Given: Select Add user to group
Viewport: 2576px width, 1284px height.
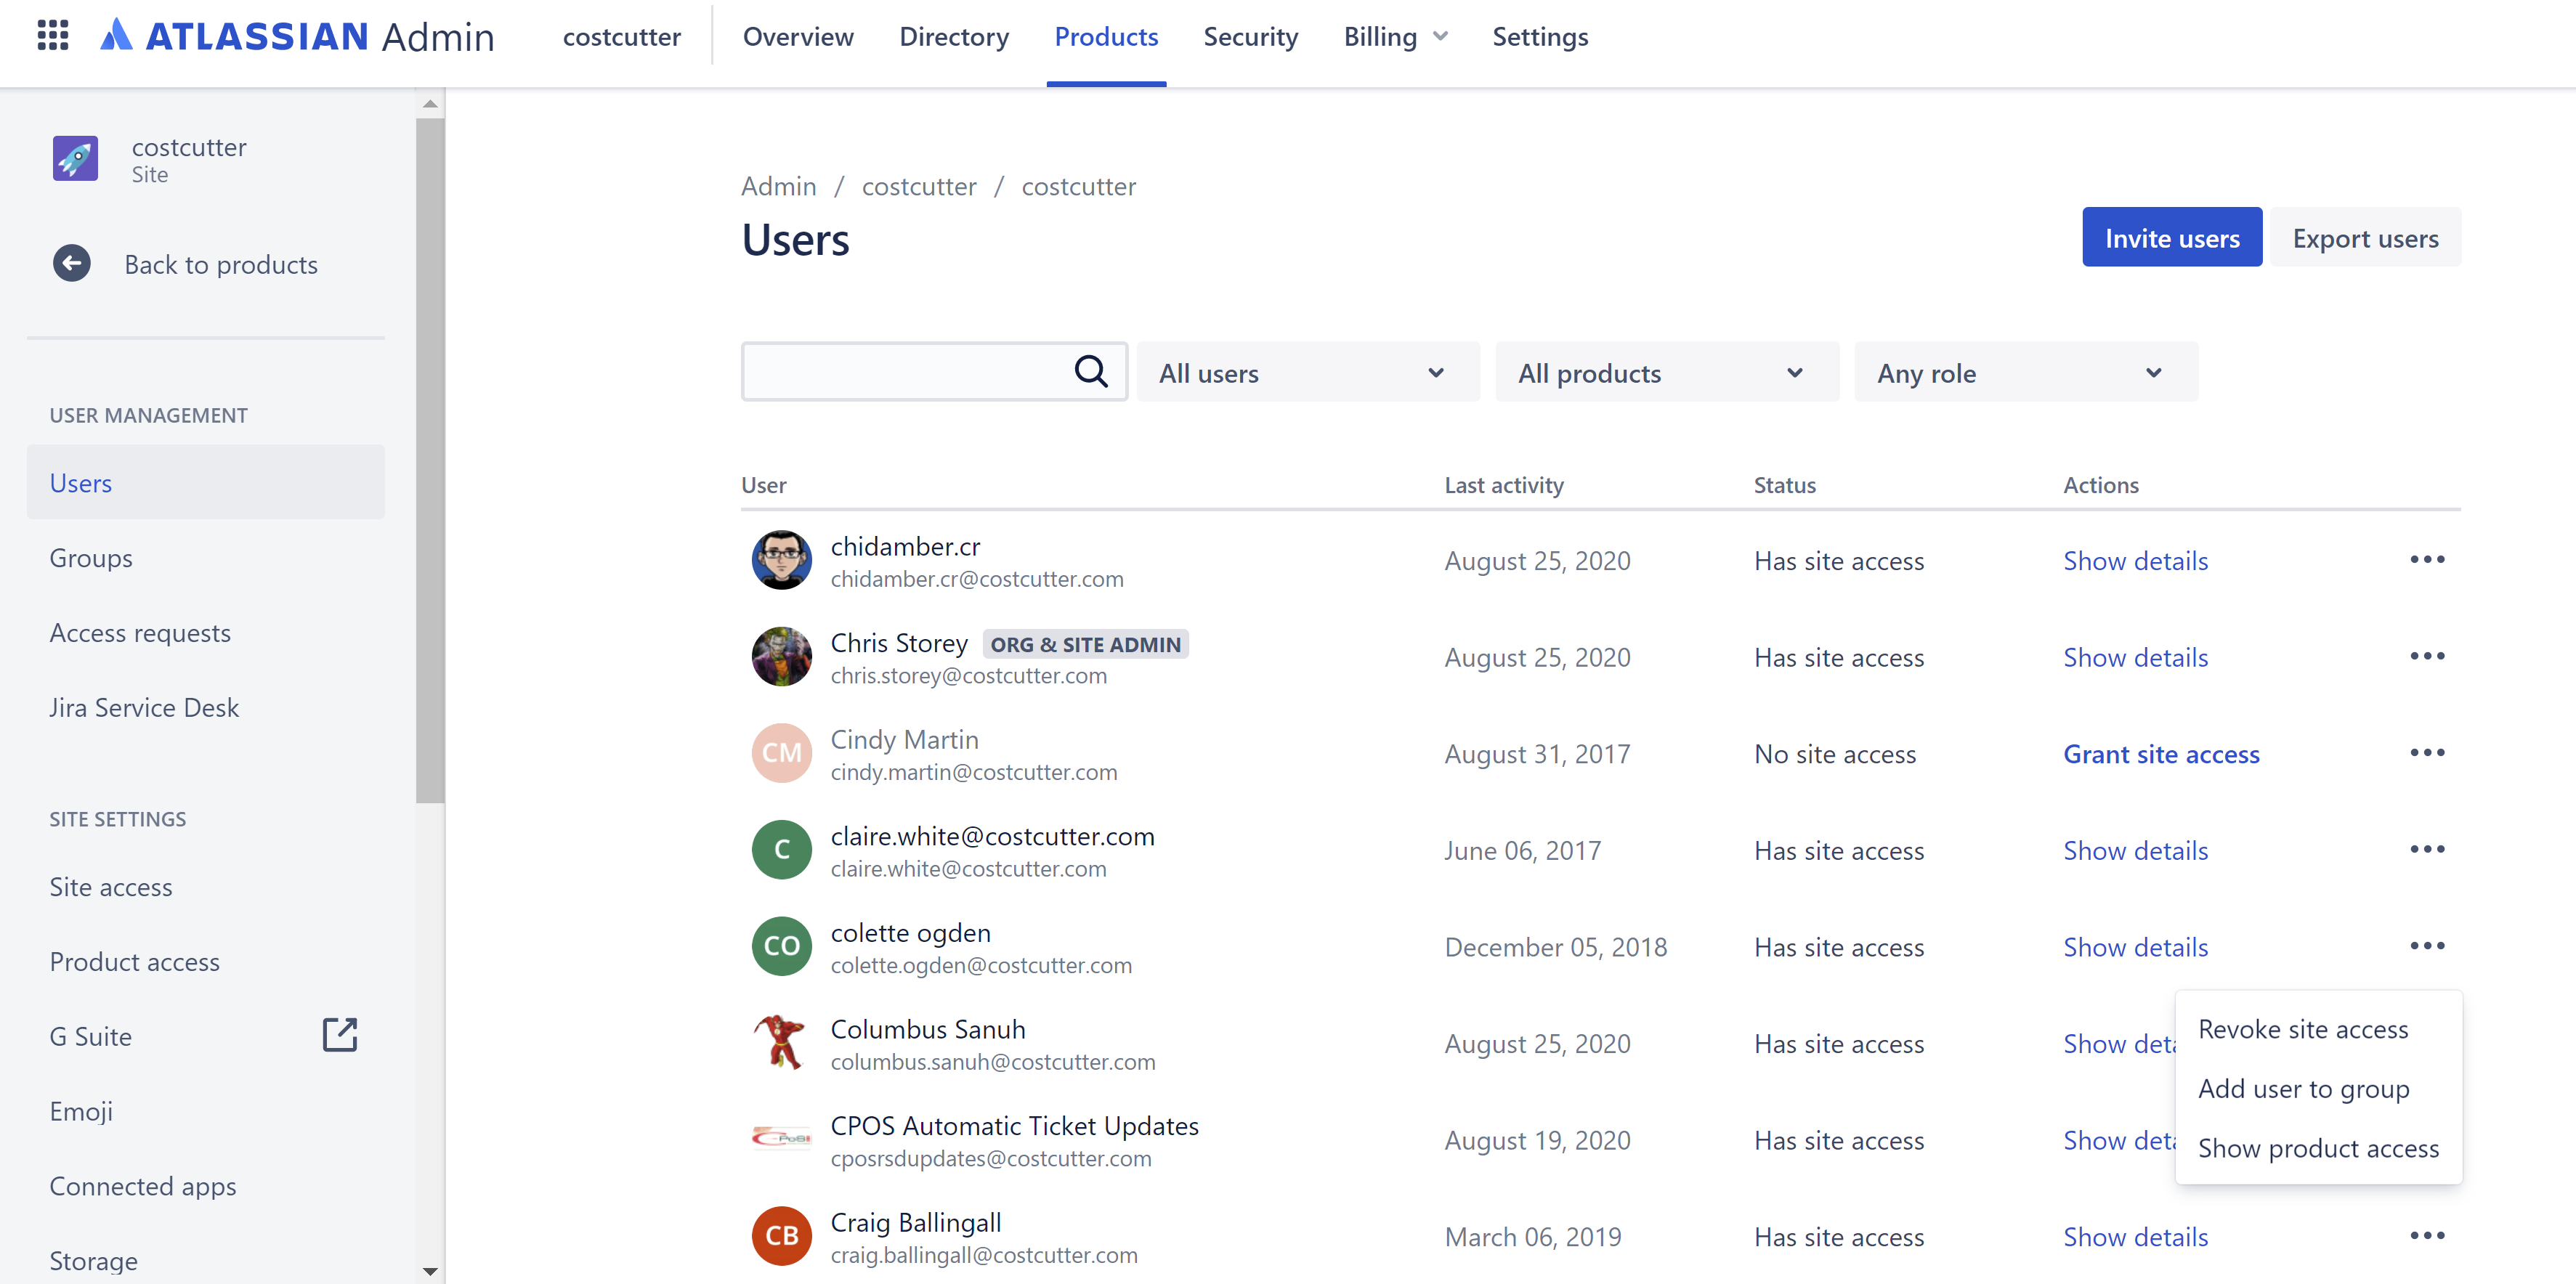Looking at the screenshot, I should point(2318,1088).
